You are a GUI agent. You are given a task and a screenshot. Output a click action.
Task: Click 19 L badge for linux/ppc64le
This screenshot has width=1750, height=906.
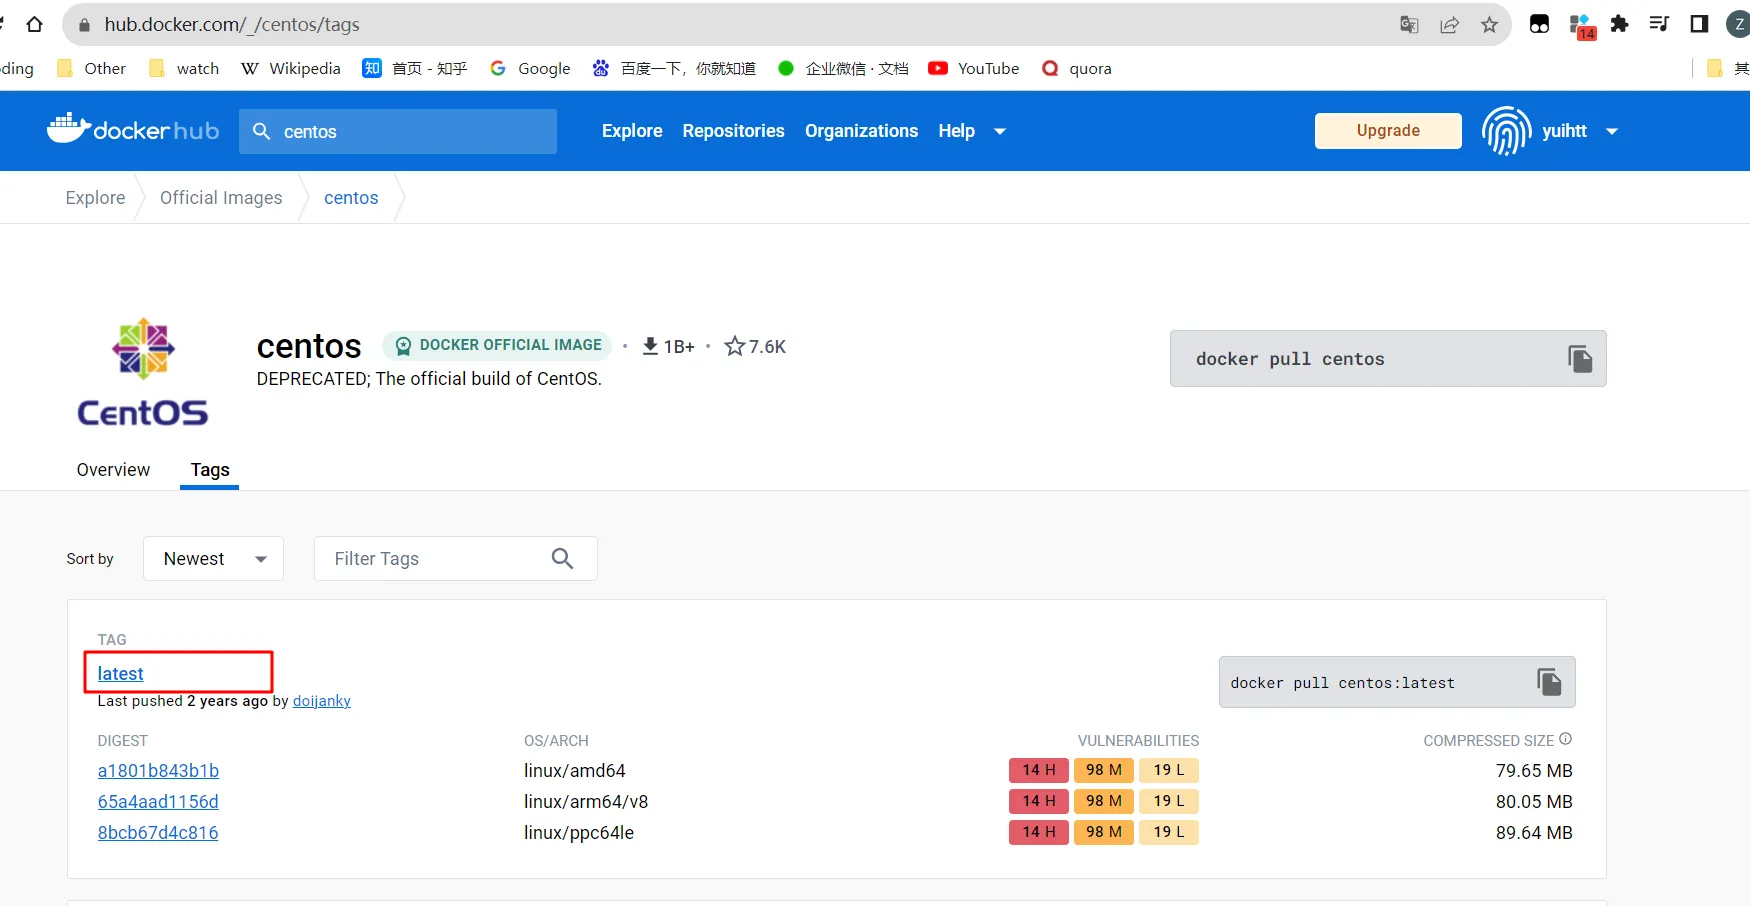pos(1169,832)
